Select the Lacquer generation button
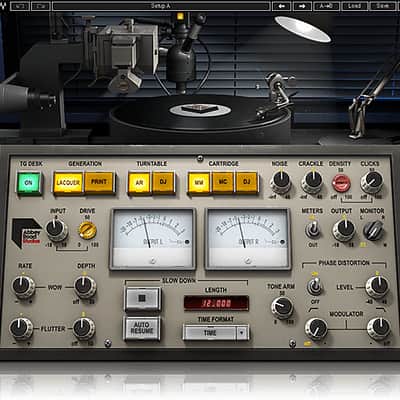The height and width of the screenshot is (400, 400). [68, 182]
